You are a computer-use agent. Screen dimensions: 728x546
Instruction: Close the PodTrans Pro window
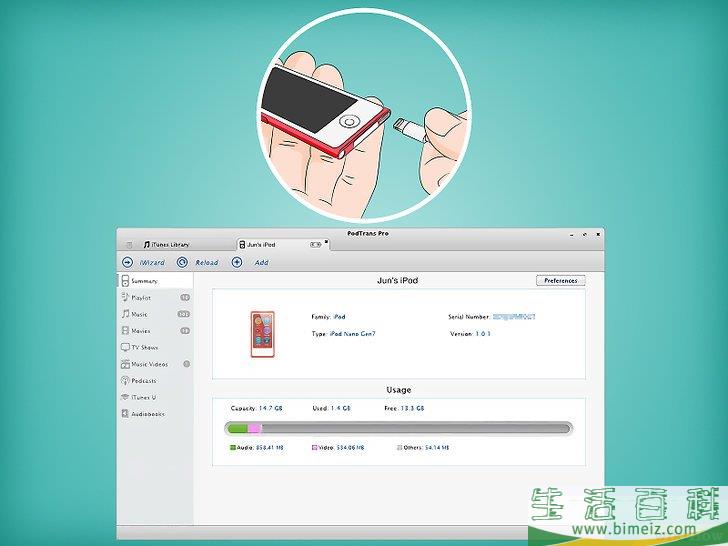coord(598,235)
